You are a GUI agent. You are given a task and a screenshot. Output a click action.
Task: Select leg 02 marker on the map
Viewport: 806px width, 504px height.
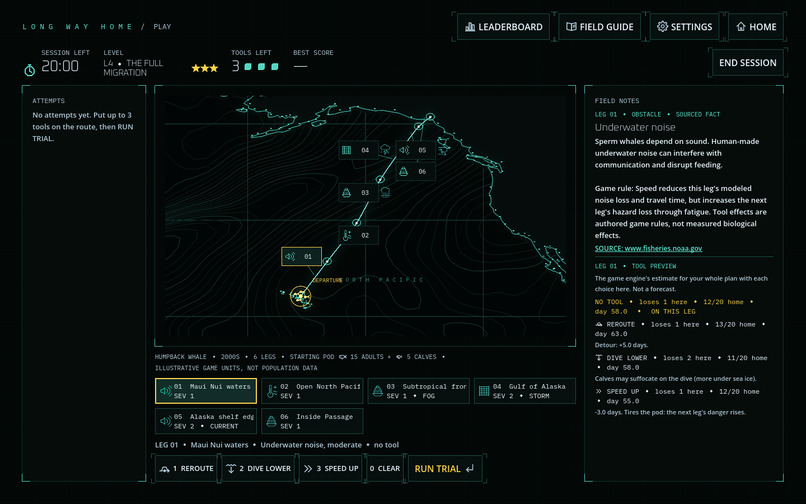click(358, 235)
